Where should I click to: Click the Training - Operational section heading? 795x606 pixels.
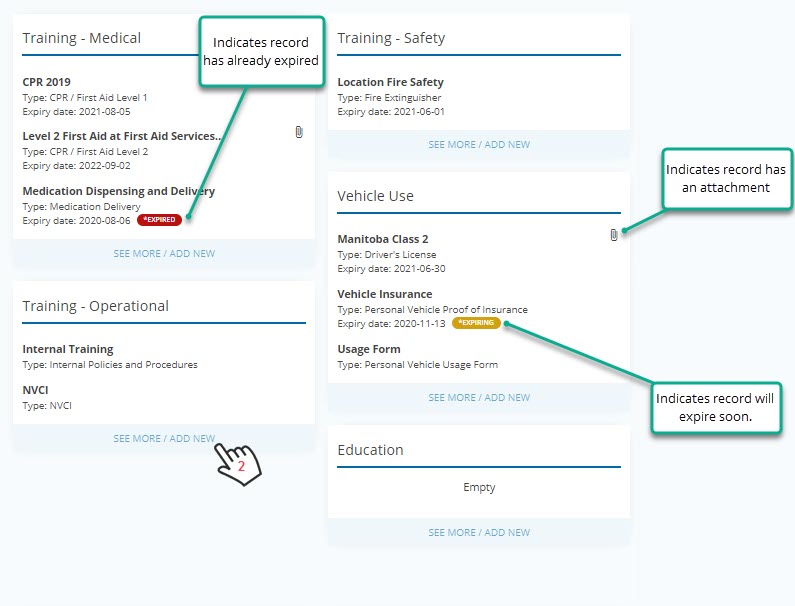(x=96, y=306)
